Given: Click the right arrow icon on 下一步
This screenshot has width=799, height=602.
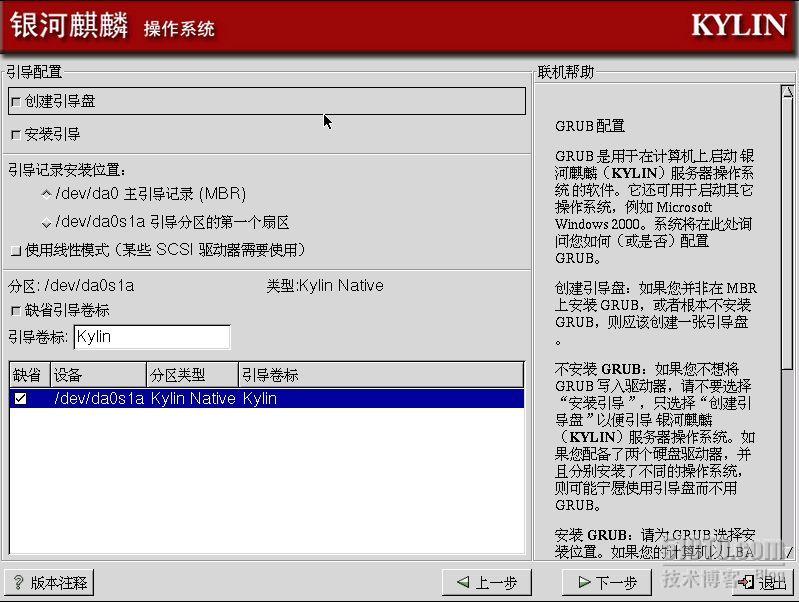Looking at the screenshot, I should tap(584, 582).
